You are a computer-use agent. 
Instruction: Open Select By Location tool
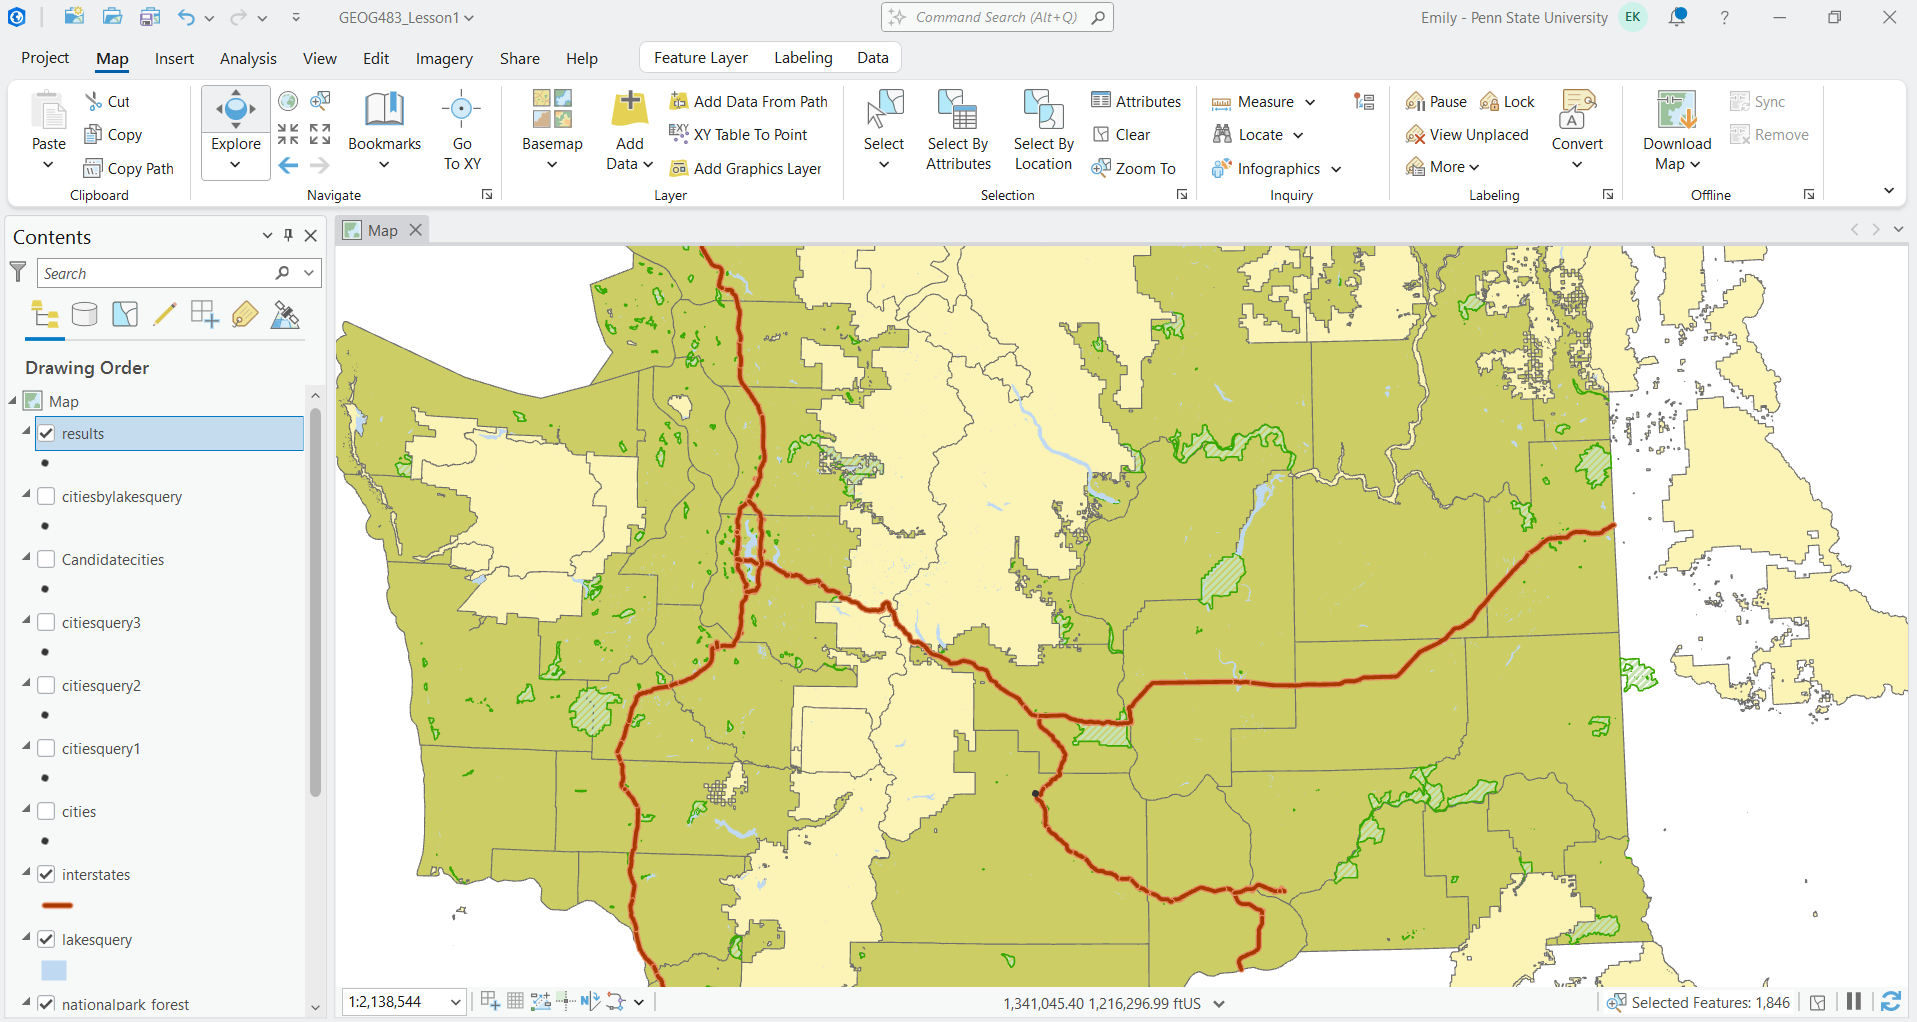coord(1043,130)
